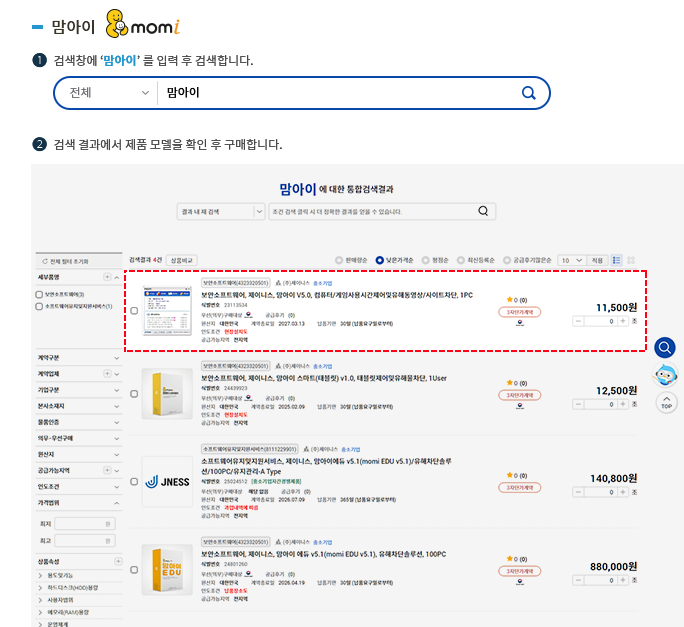Click the momi logo at the top
The height and width of the screenshot is (627, 684).
click(x=143, y=24)
